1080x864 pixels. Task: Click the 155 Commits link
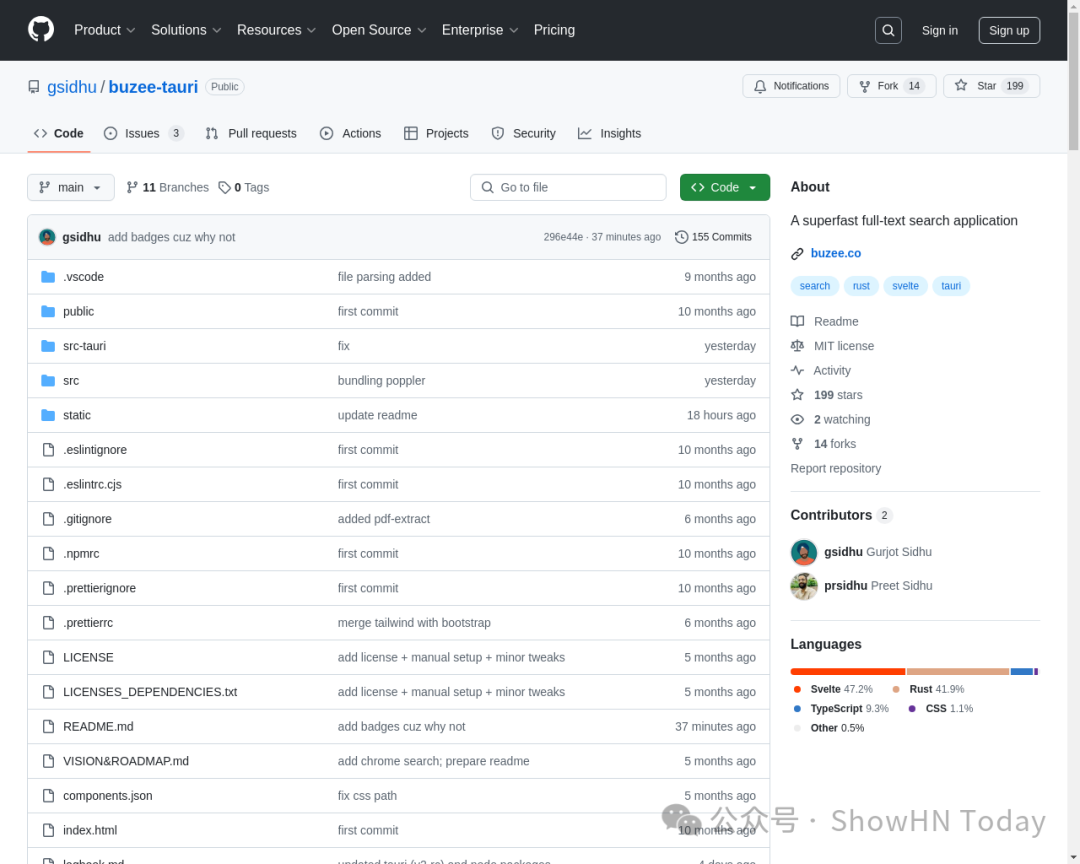(x=714, y=237)
